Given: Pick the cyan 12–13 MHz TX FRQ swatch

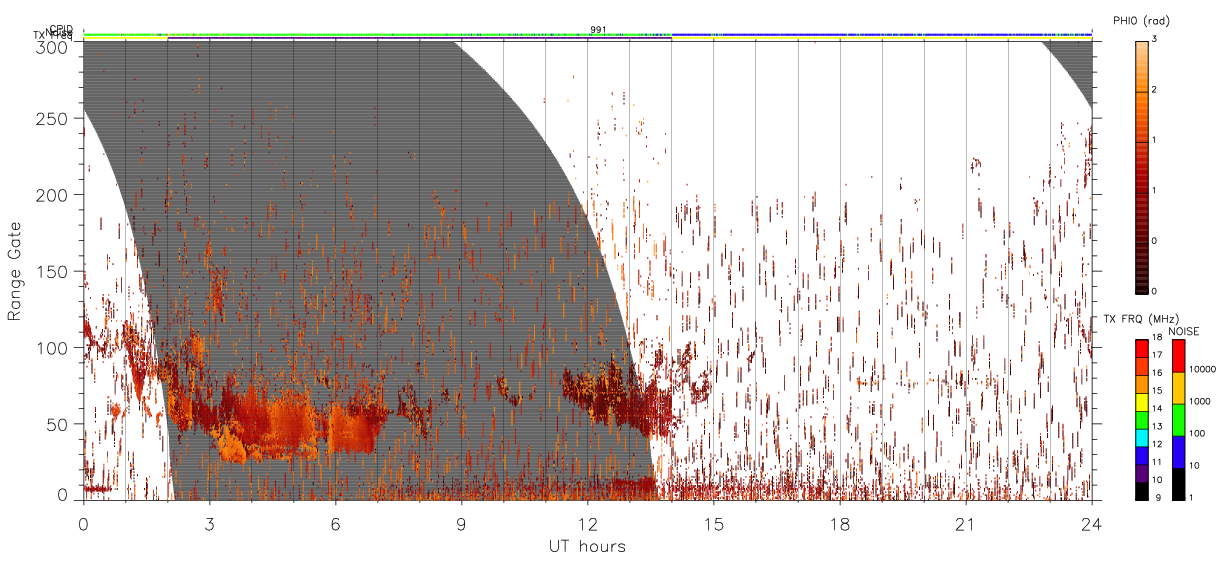Looking at the screenshot, I should tap(1141, 438).
